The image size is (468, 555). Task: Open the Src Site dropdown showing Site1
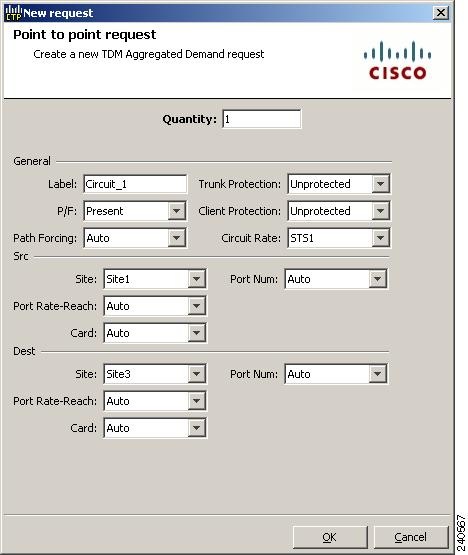(155, 279)
